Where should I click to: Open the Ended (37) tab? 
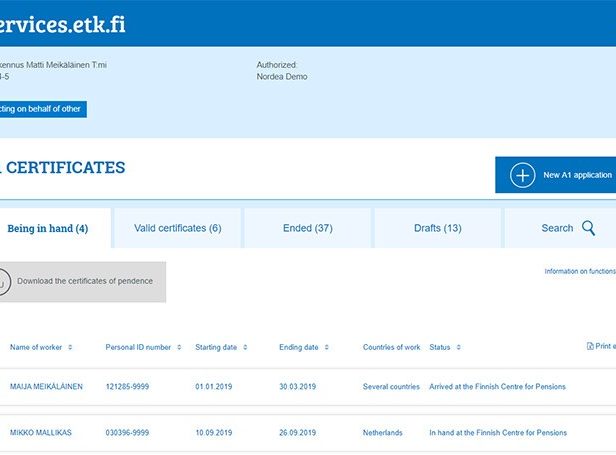[307, 228]
